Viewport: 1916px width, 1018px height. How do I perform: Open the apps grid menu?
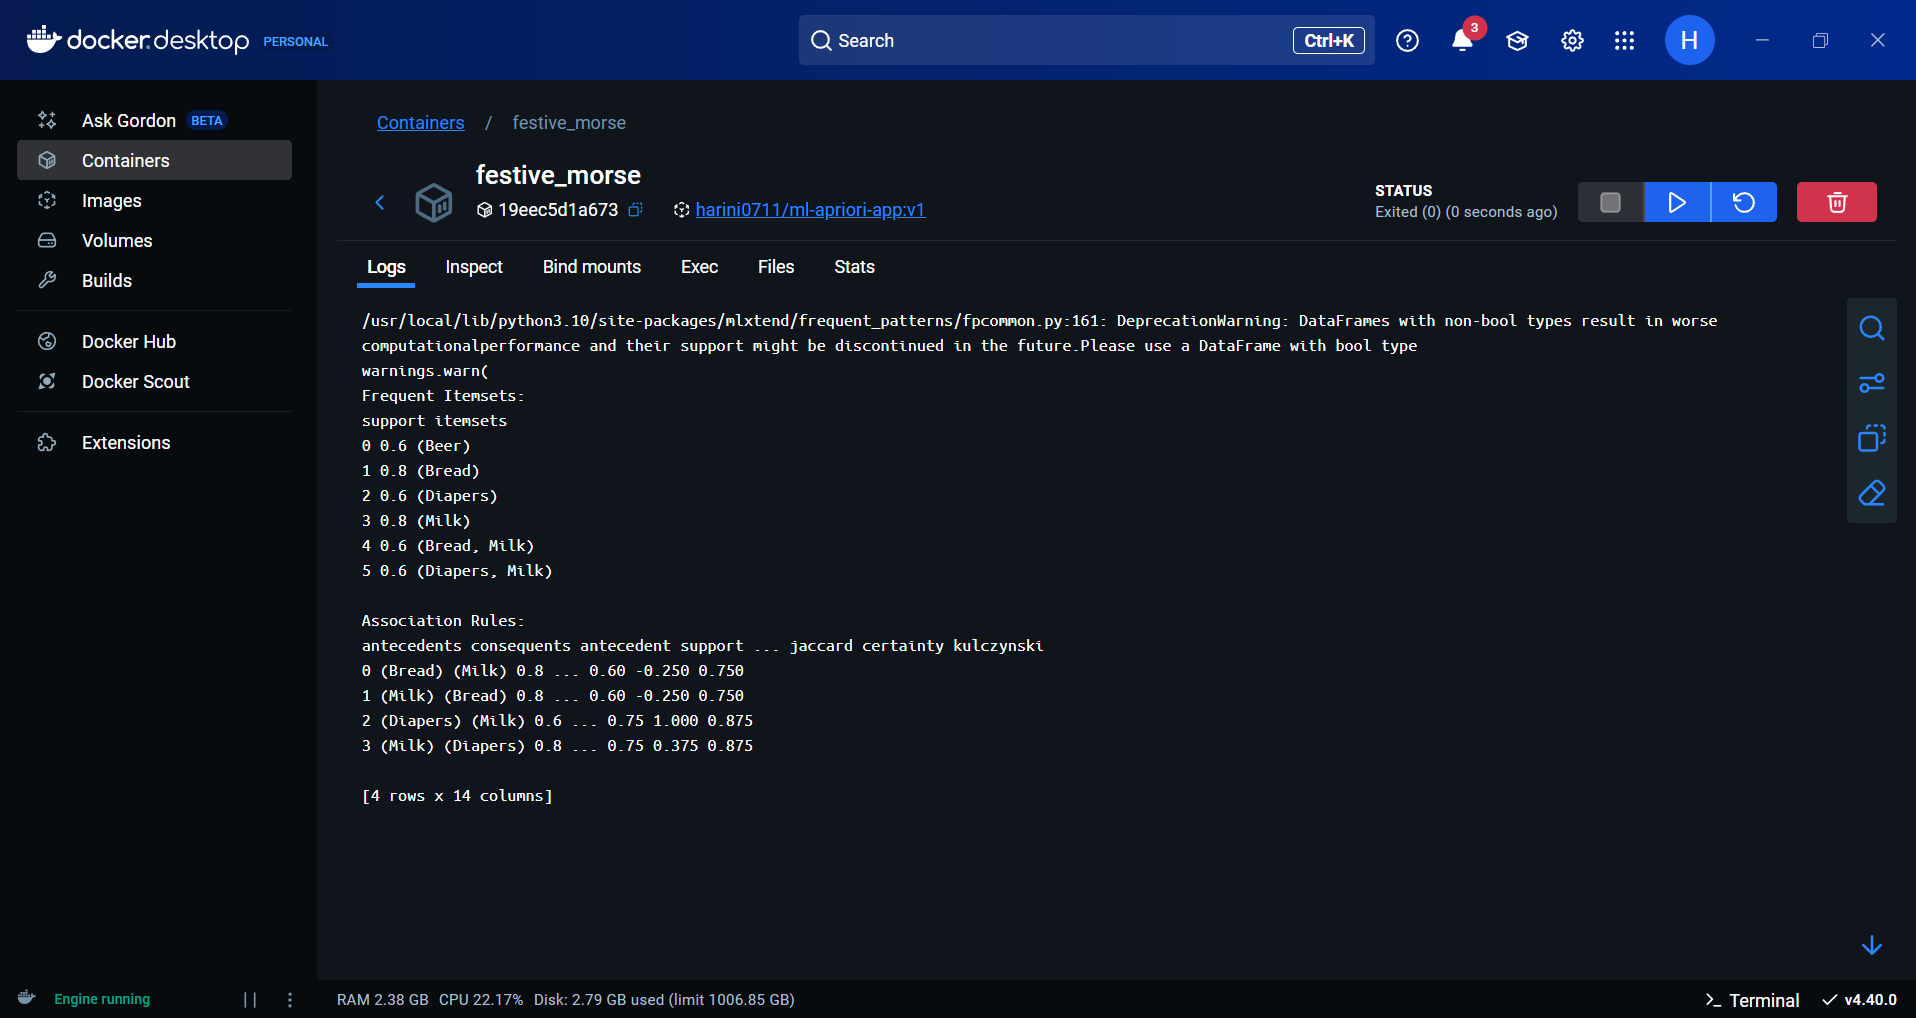1624,40
